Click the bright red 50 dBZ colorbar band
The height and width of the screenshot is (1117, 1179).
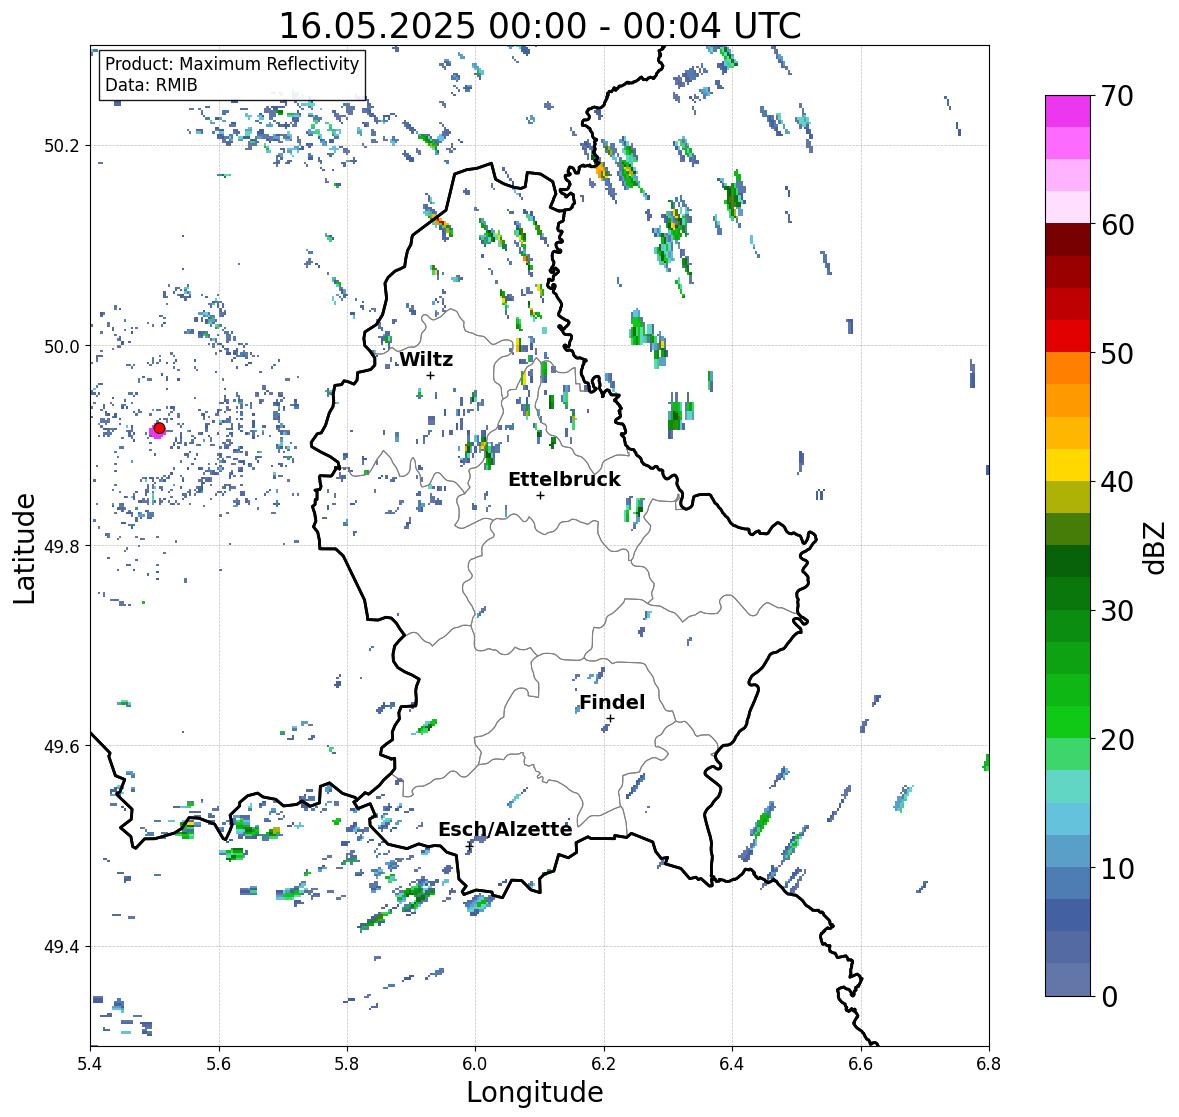(1068, 336)
